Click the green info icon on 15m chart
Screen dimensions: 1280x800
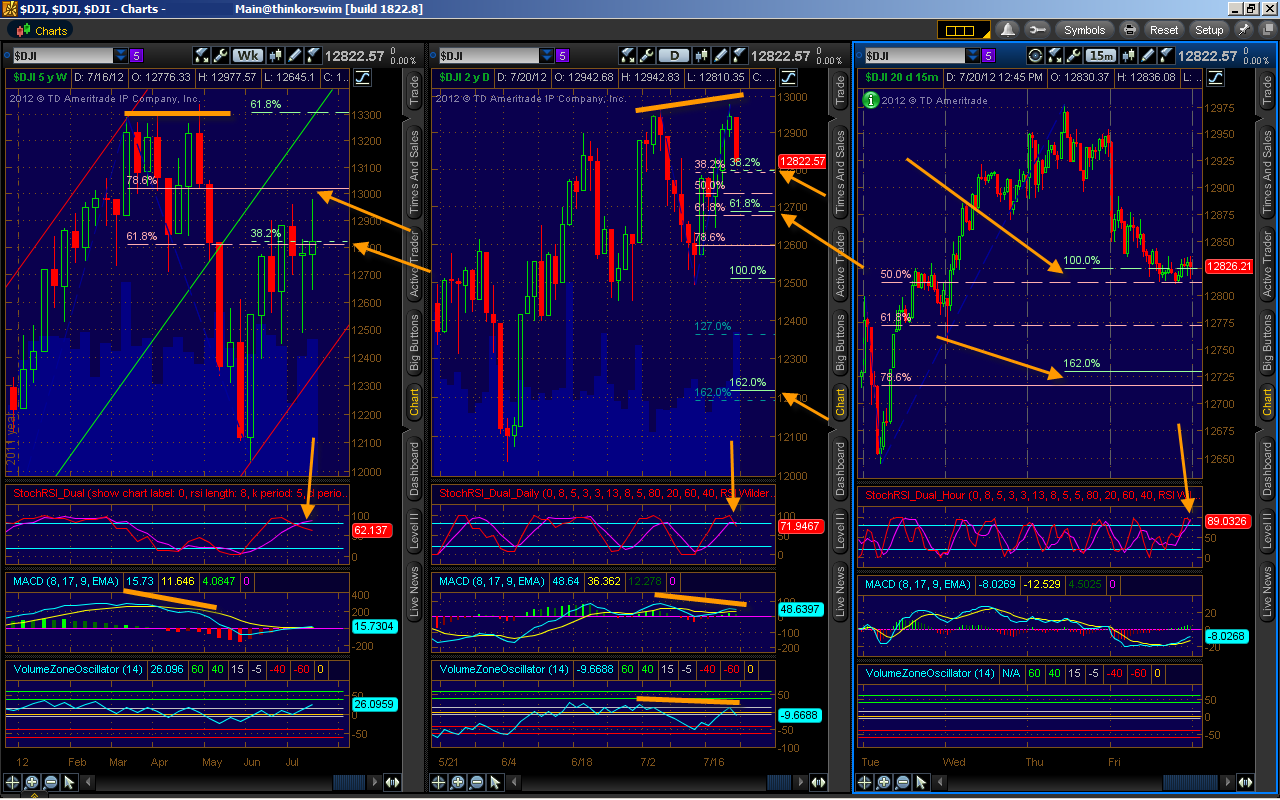tap(871, 99)
